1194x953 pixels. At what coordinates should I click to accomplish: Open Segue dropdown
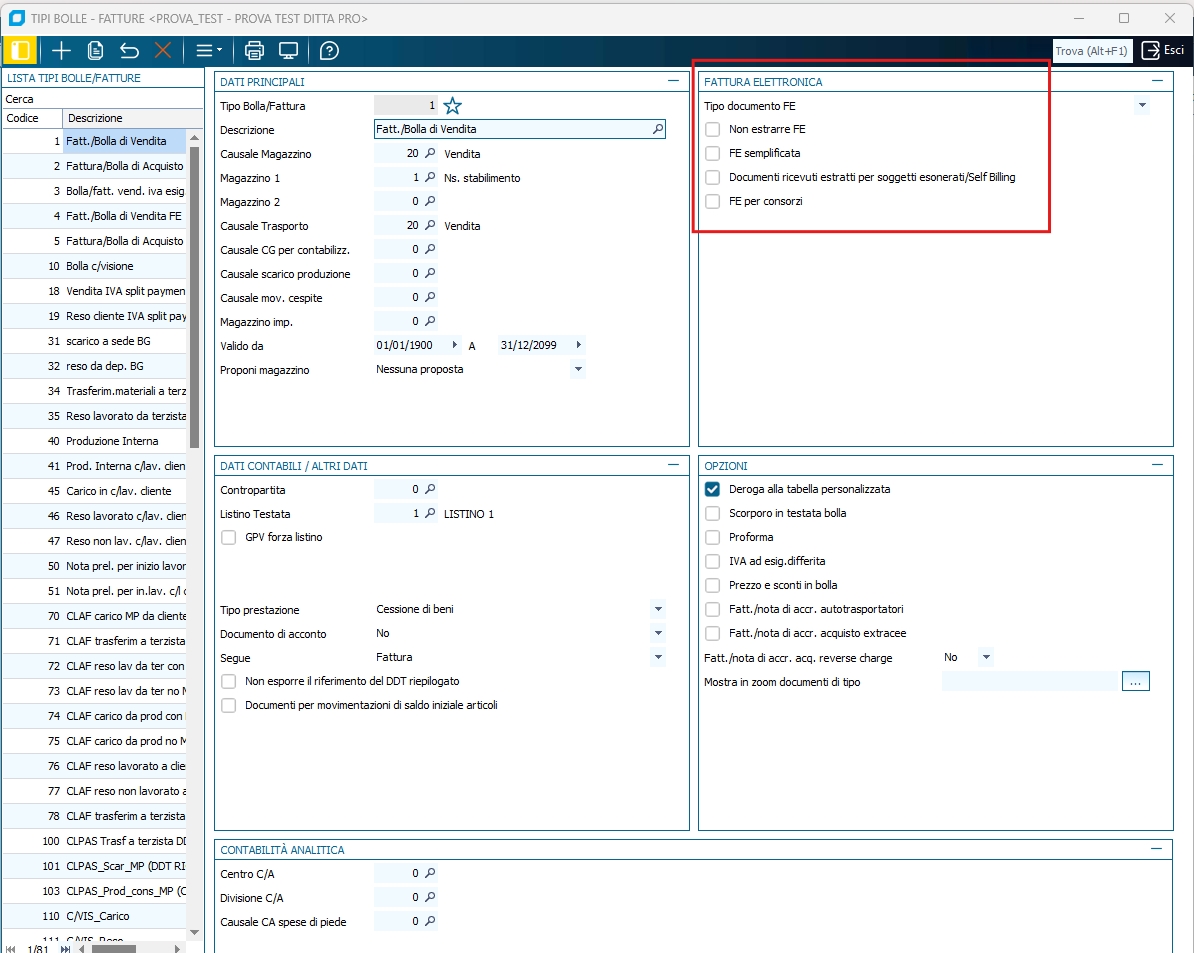point(658,657)
